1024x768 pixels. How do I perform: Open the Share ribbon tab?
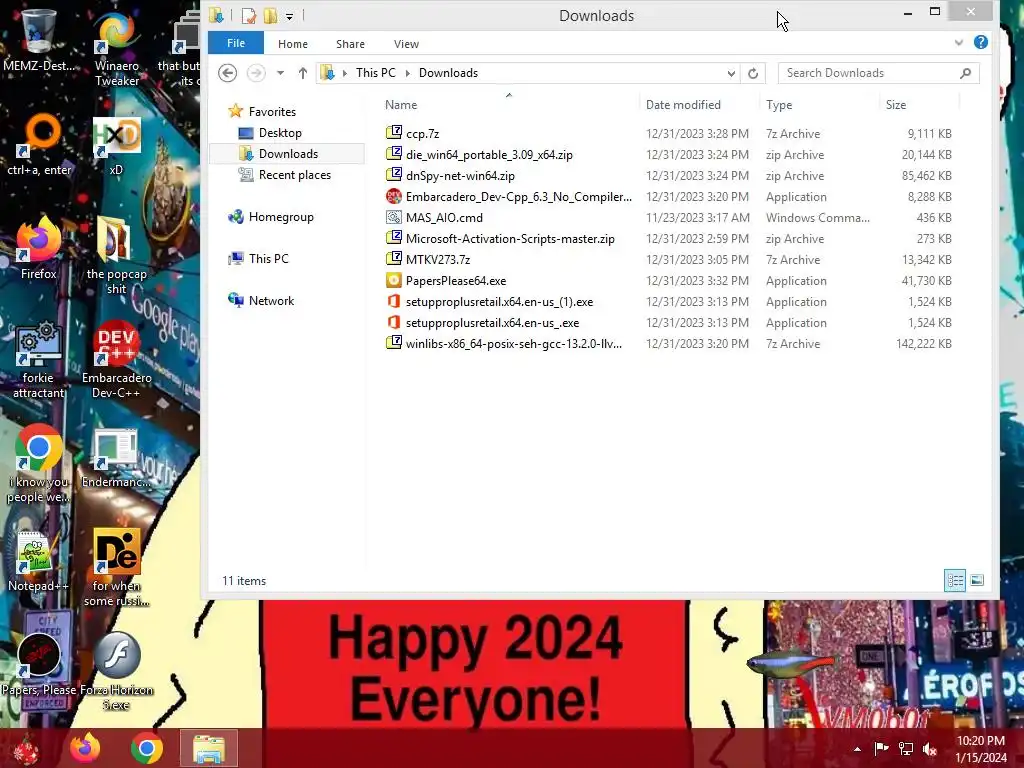(350, 44)
